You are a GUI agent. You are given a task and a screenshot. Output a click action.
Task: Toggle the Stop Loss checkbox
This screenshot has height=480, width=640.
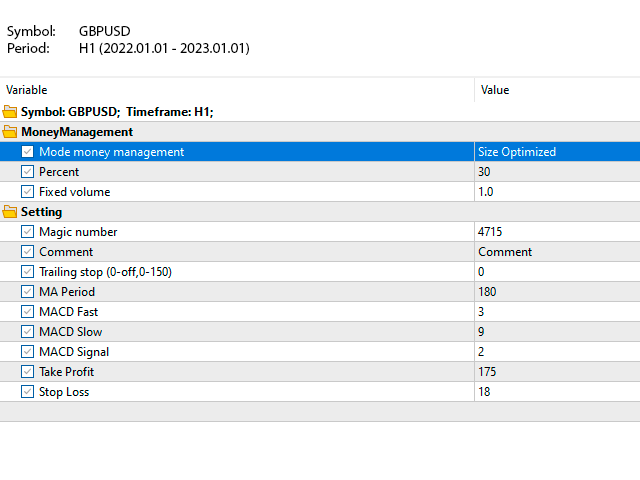(27, 391)
